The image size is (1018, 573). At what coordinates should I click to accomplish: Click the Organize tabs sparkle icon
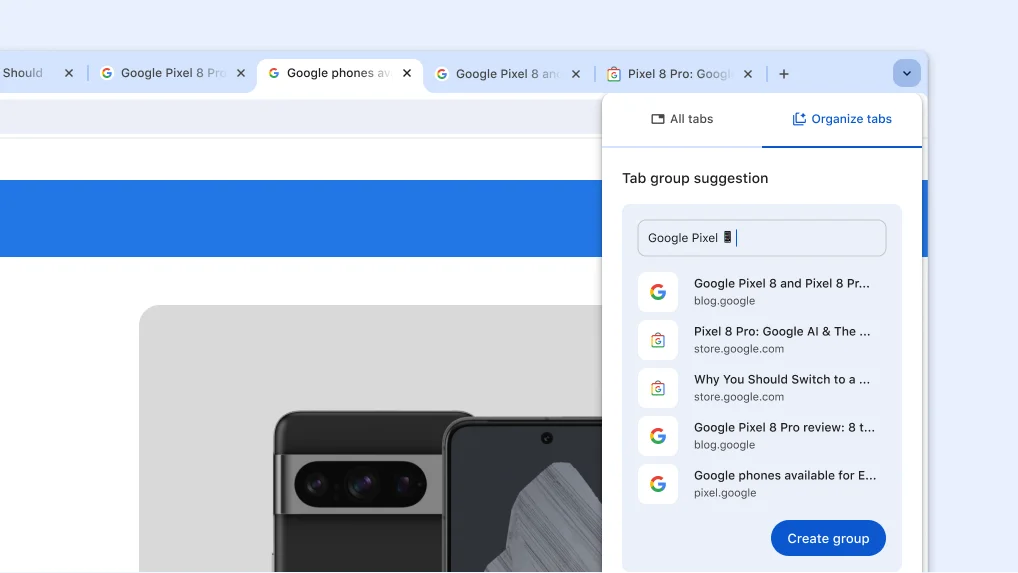click(799, 119)
